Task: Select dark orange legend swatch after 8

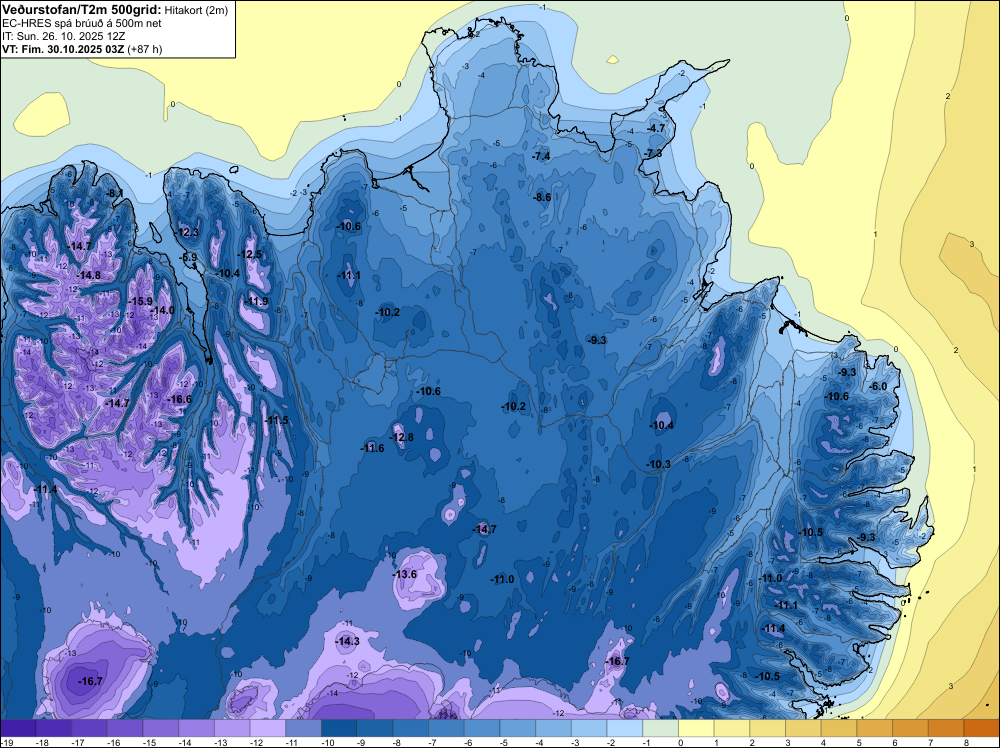Action: pos(982,728)
